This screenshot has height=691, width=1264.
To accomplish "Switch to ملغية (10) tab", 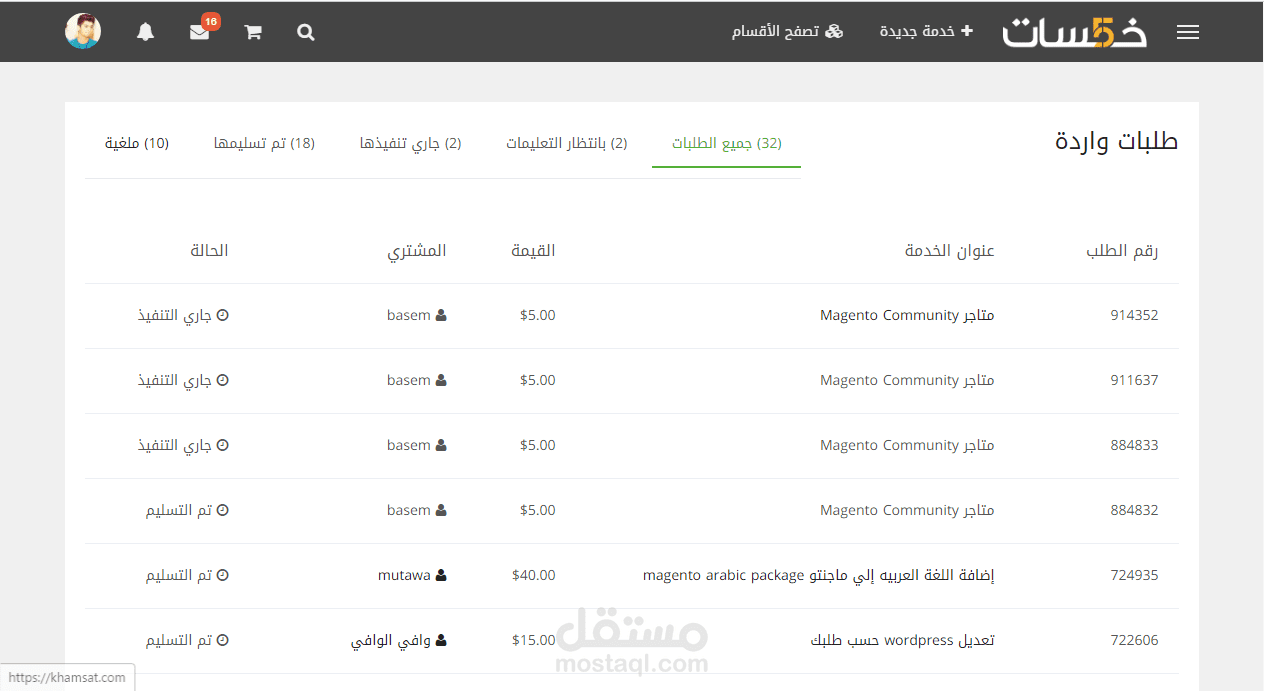I will (137, 143).
